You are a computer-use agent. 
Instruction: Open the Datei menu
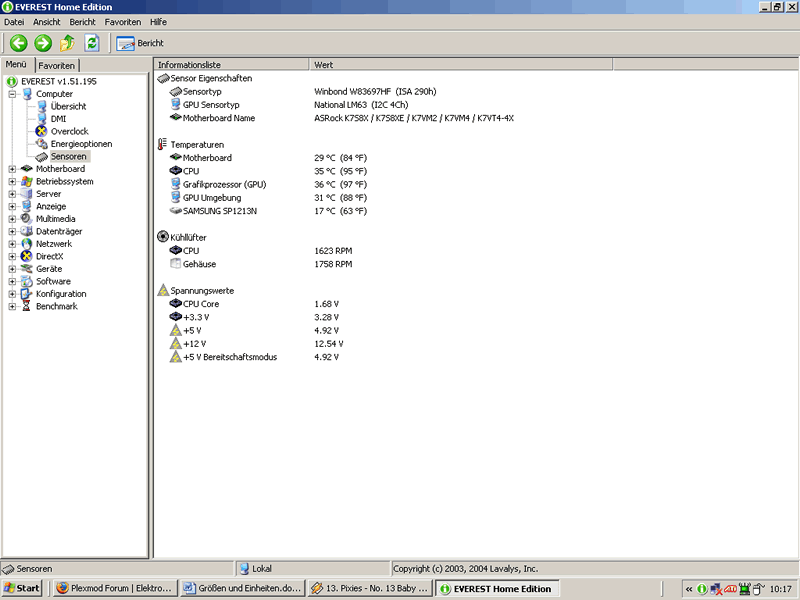tap(14, 21)
